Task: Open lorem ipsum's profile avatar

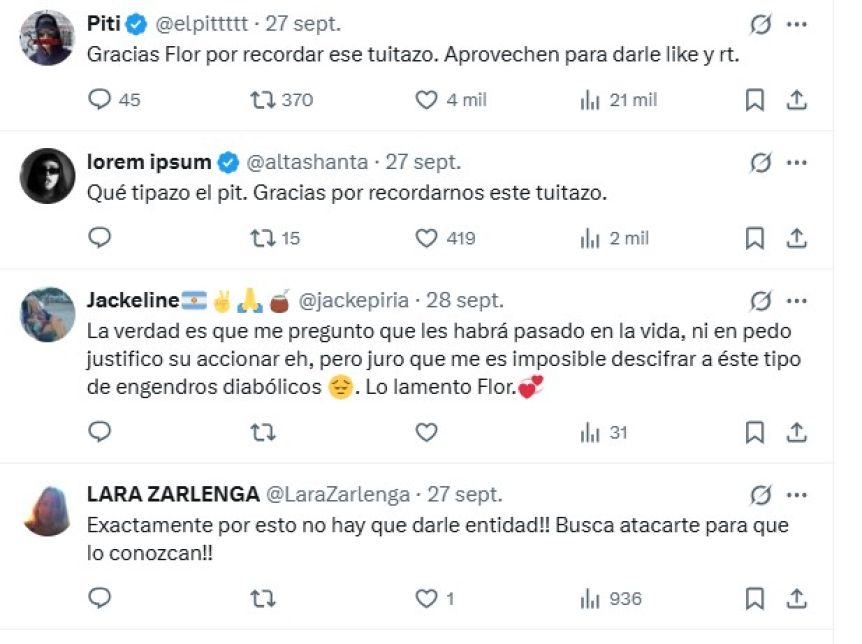Action: (47, 176)
